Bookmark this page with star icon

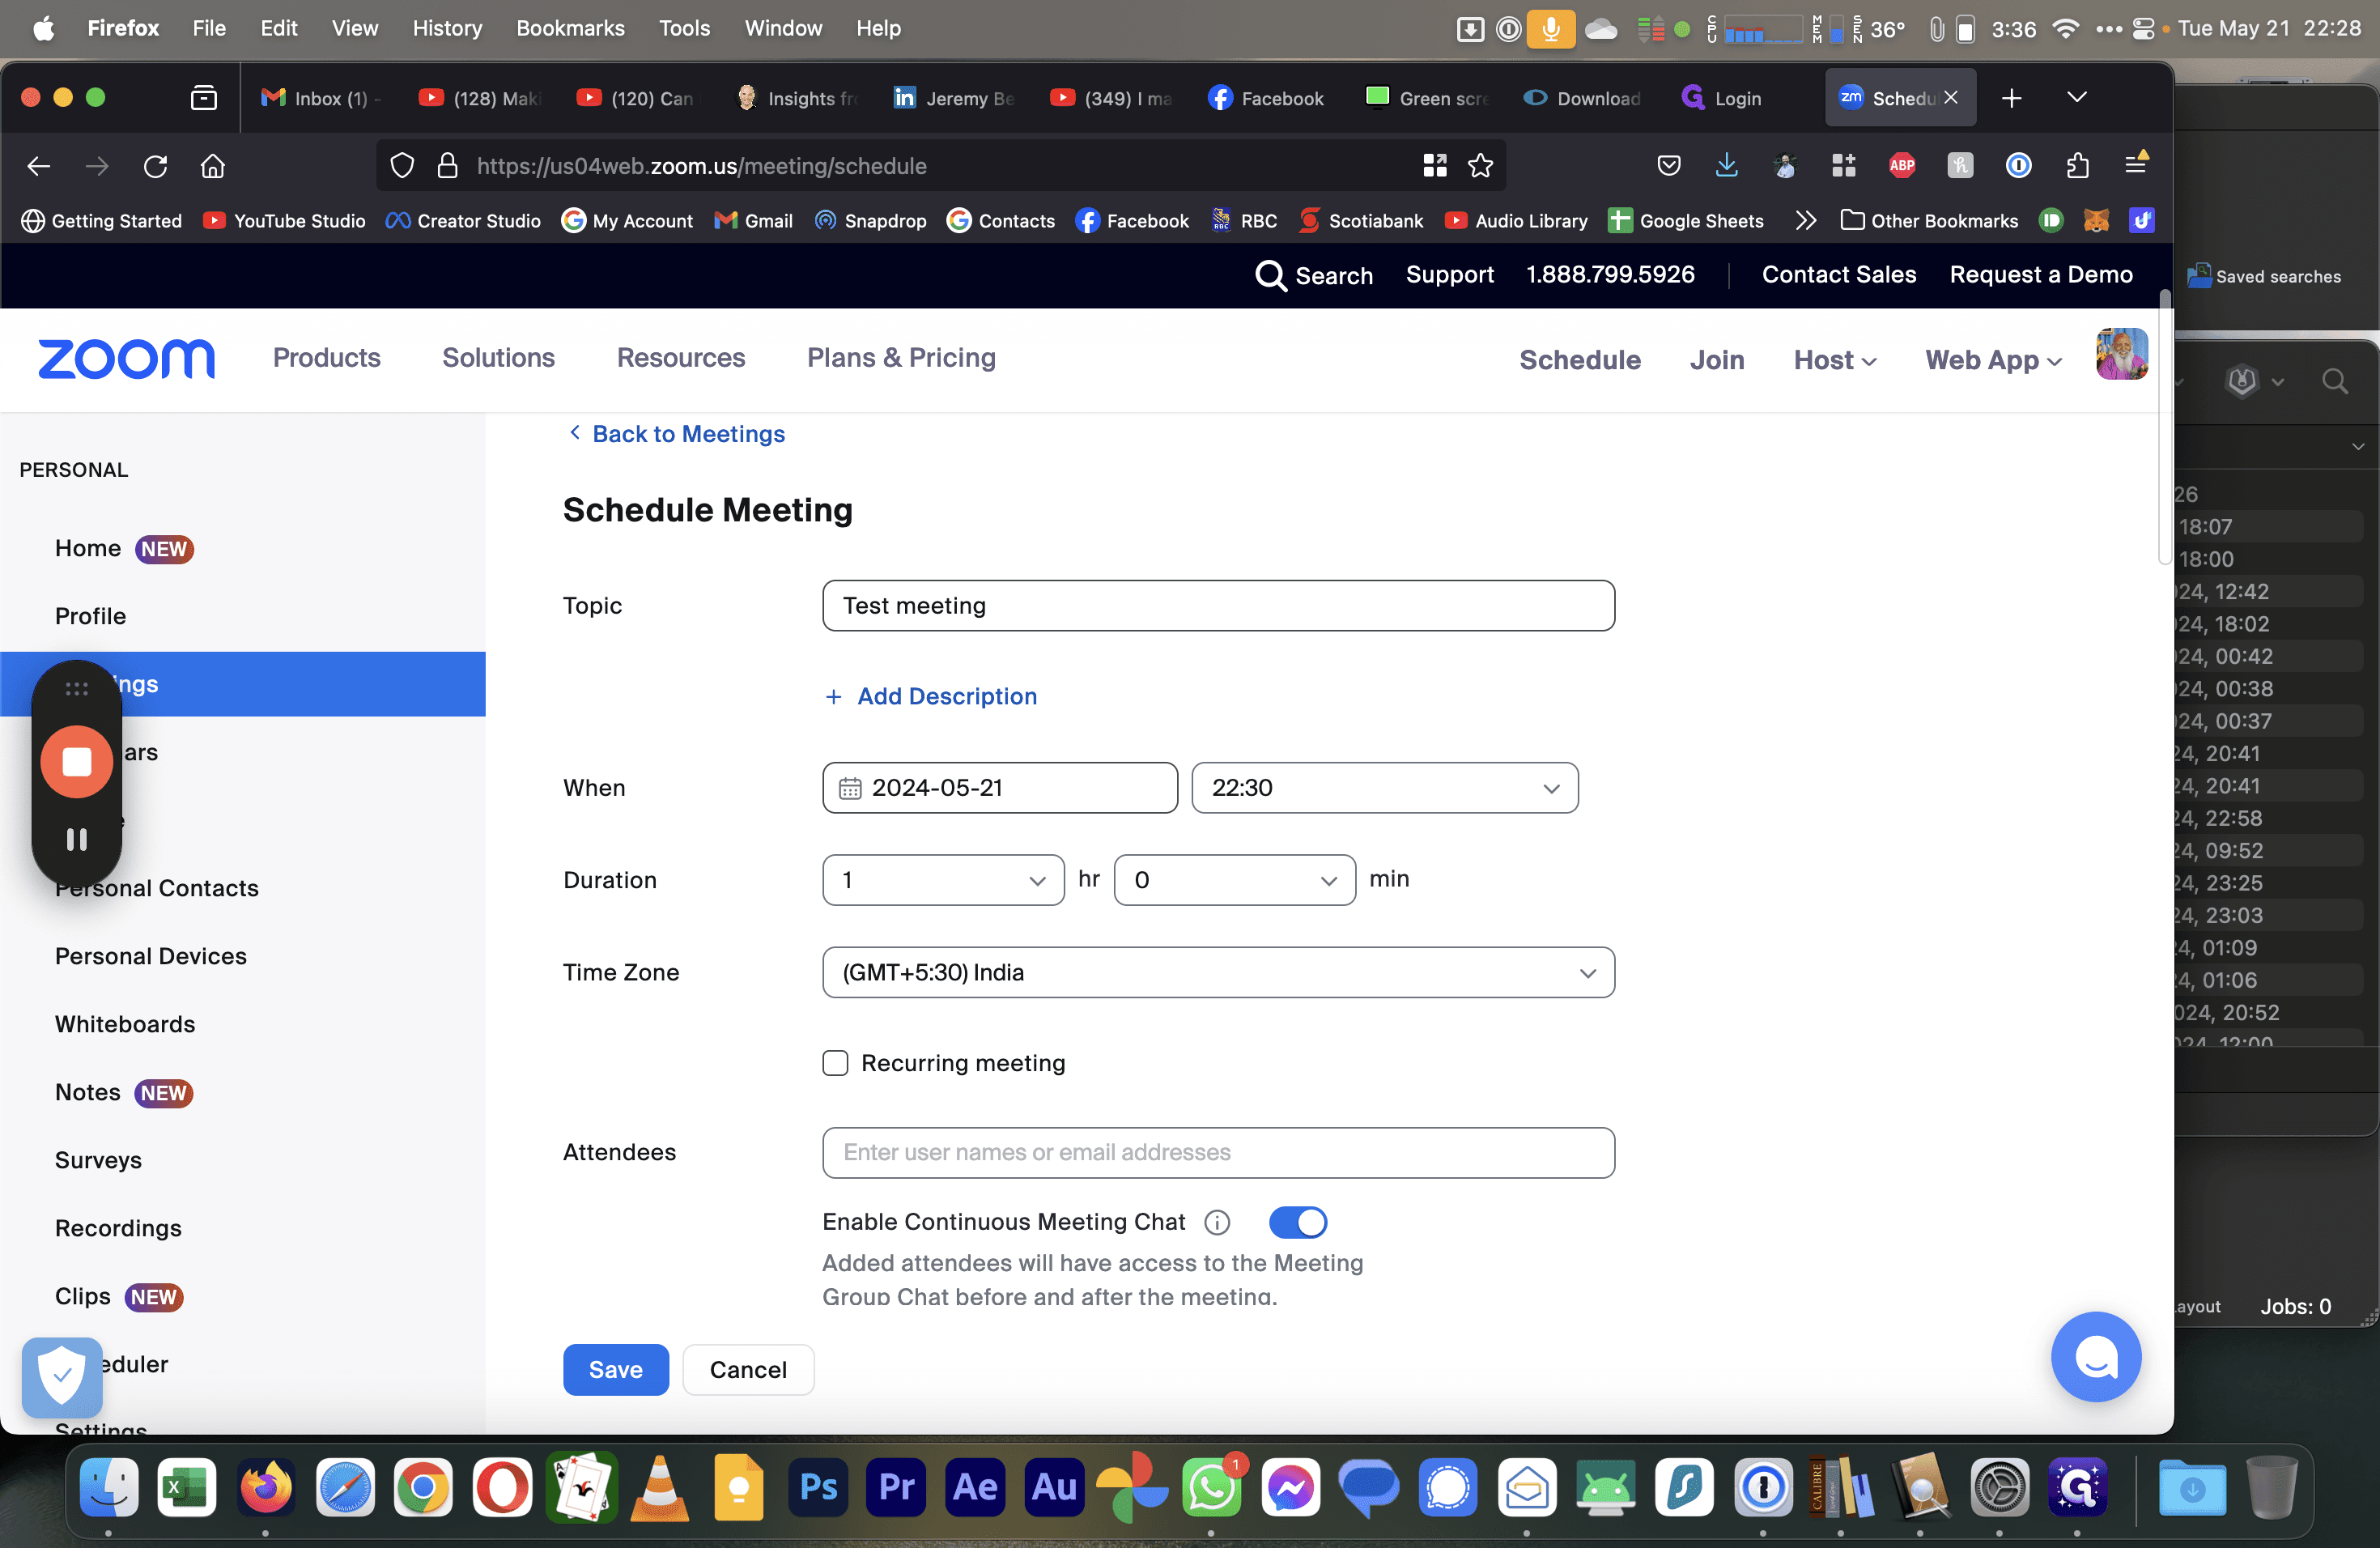pos(1480,166)
